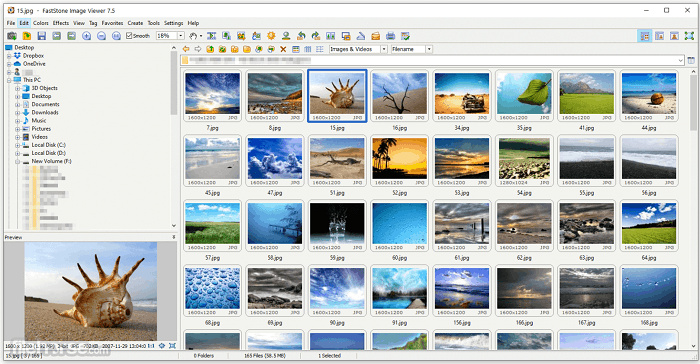The image size is (700, 364).
Task: Expand the Dropbox tree node
Action: [9, 56]
